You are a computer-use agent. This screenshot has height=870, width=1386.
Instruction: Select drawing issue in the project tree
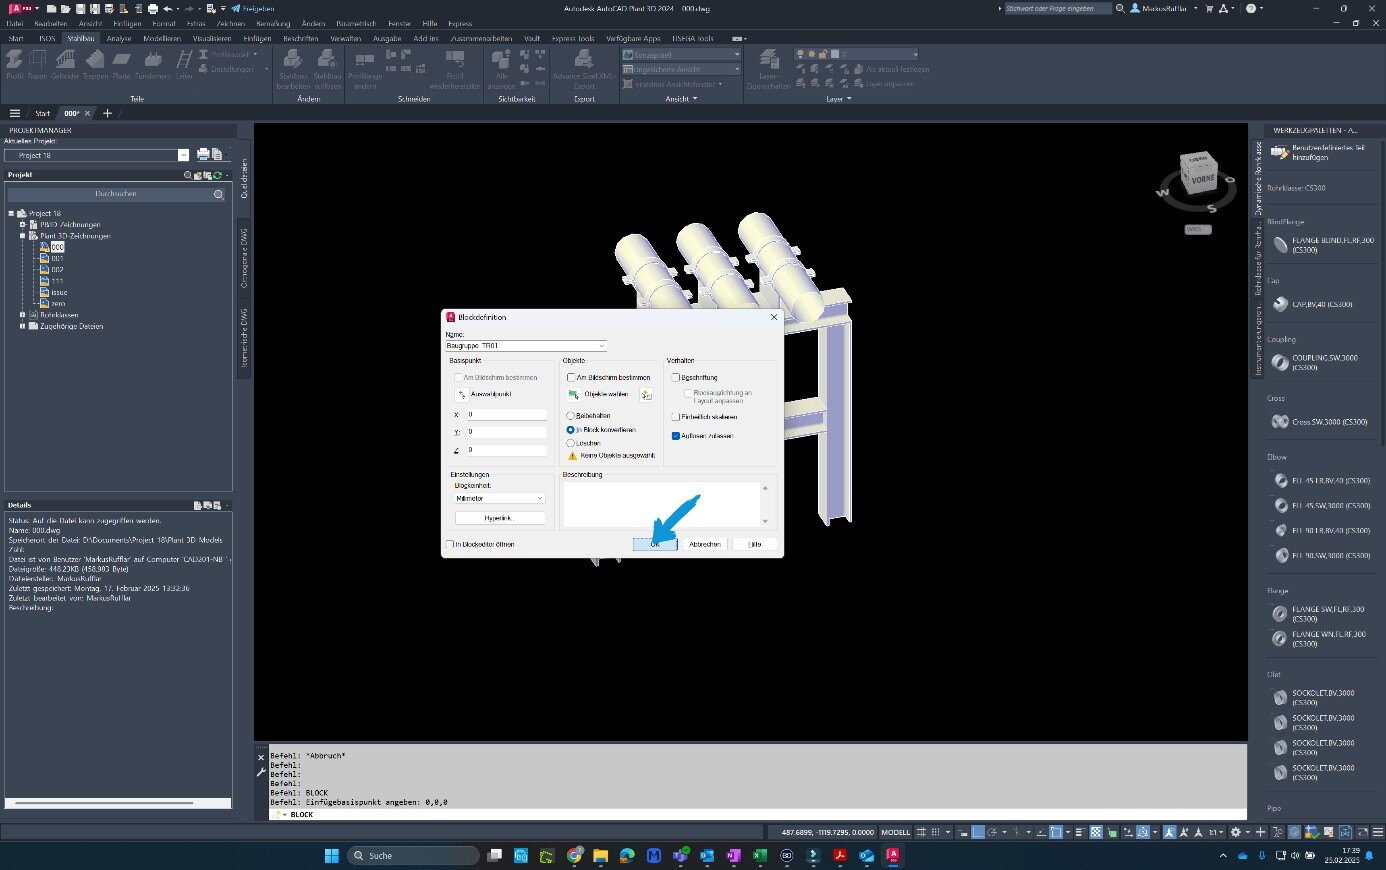click(x=59, y=292)
